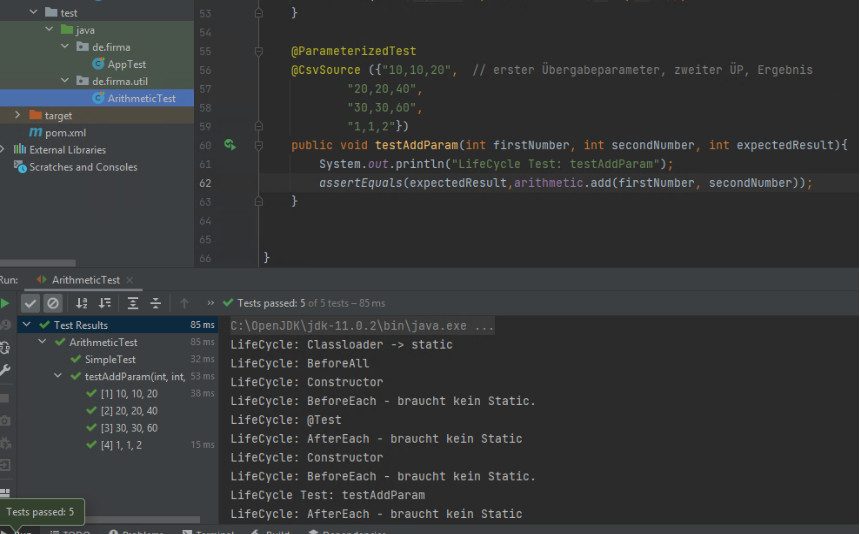Collapse the de.firma.util package
The image size is (860, 534).
coord(65,81)
